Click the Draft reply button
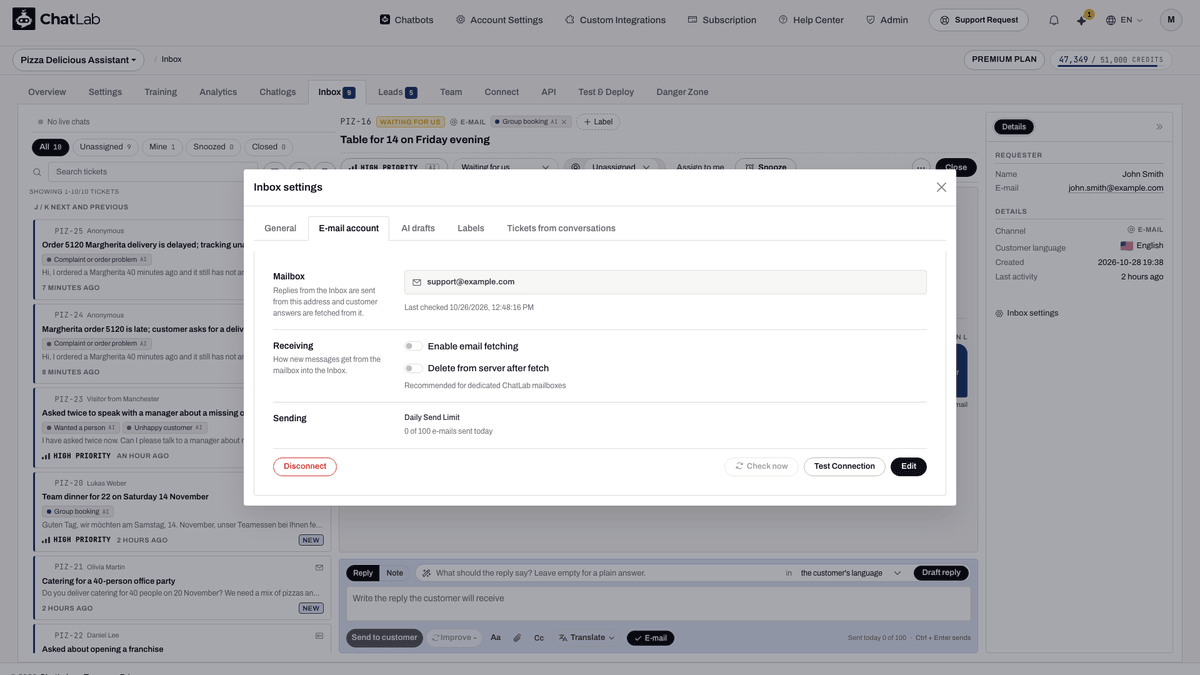This screenshot has height=675, width=1200. pos(941,573)
